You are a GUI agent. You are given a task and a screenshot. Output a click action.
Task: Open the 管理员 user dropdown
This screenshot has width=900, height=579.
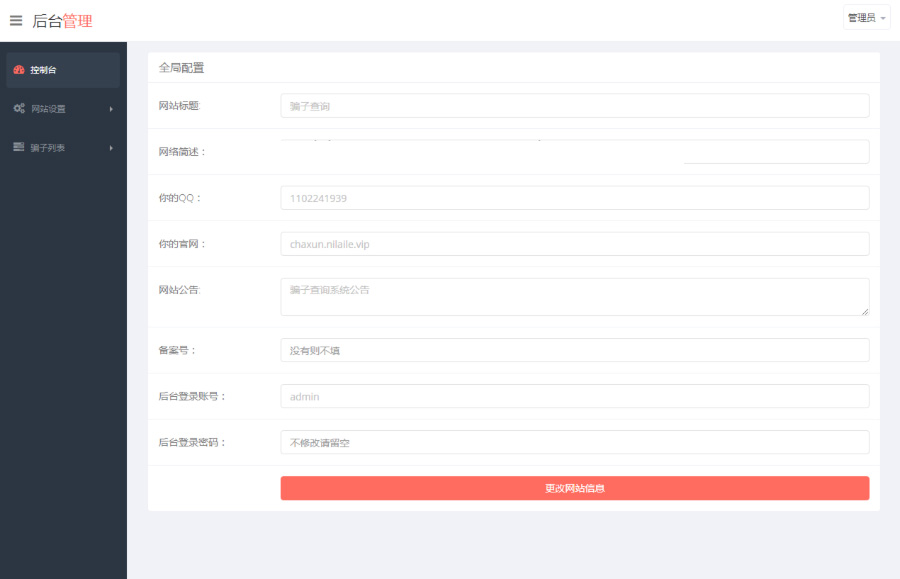pyautogui.click(x=866, y=18)
